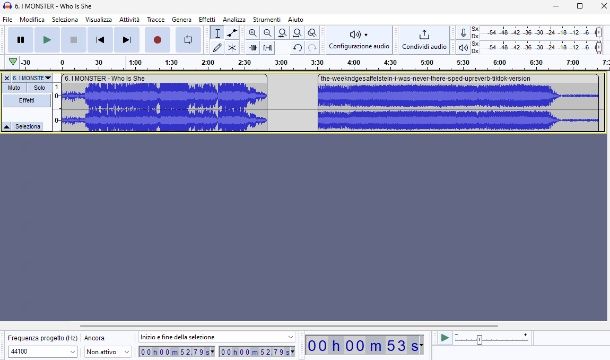
Task: Open the Attività menu
Action: tap(129, 19)
